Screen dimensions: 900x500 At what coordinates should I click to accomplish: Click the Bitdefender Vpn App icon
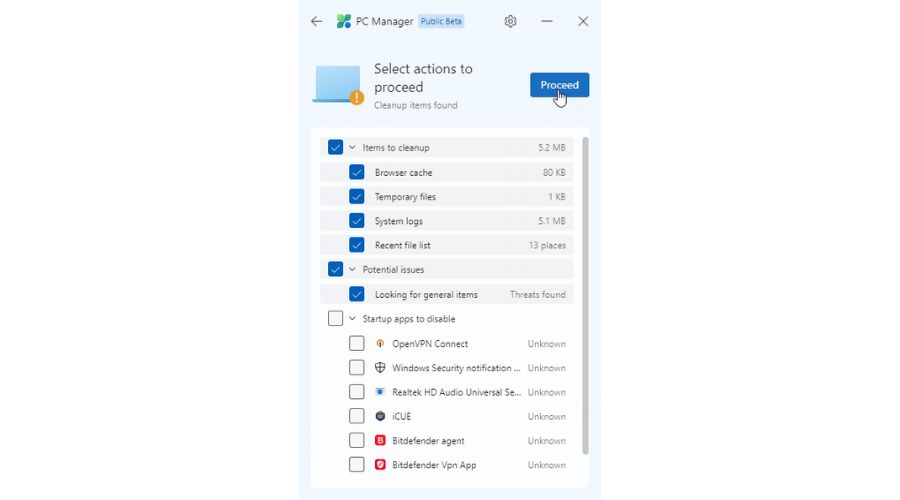380,464
